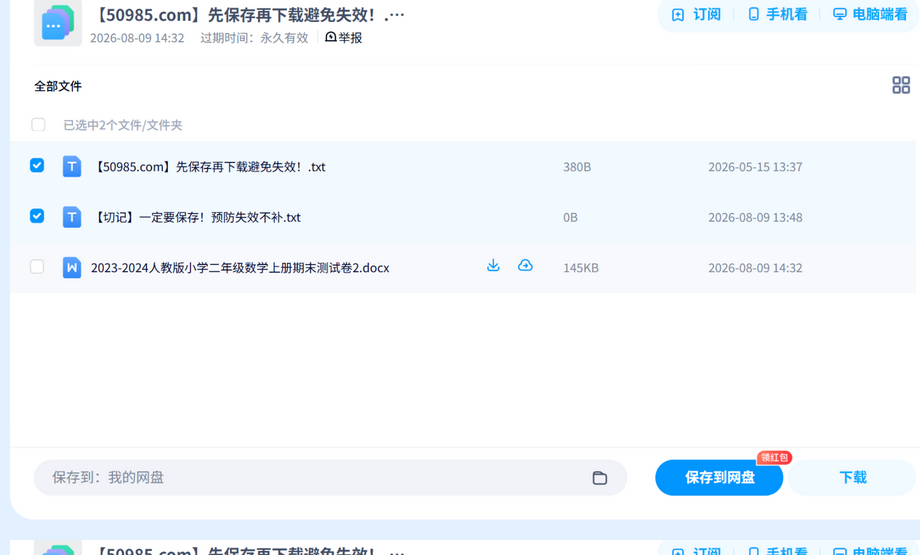The height and width of the screenshot is (555, 920).
Task: Click save-to-cloud icon on docx row
Action: [x=525, y=265]
